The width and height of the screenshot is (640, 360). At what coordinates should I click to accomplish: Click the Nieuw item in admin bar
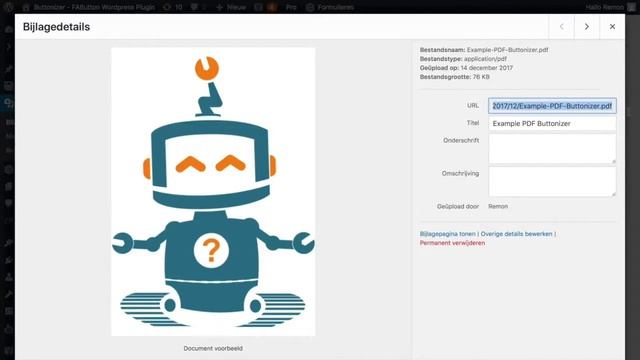coord(231,7)
